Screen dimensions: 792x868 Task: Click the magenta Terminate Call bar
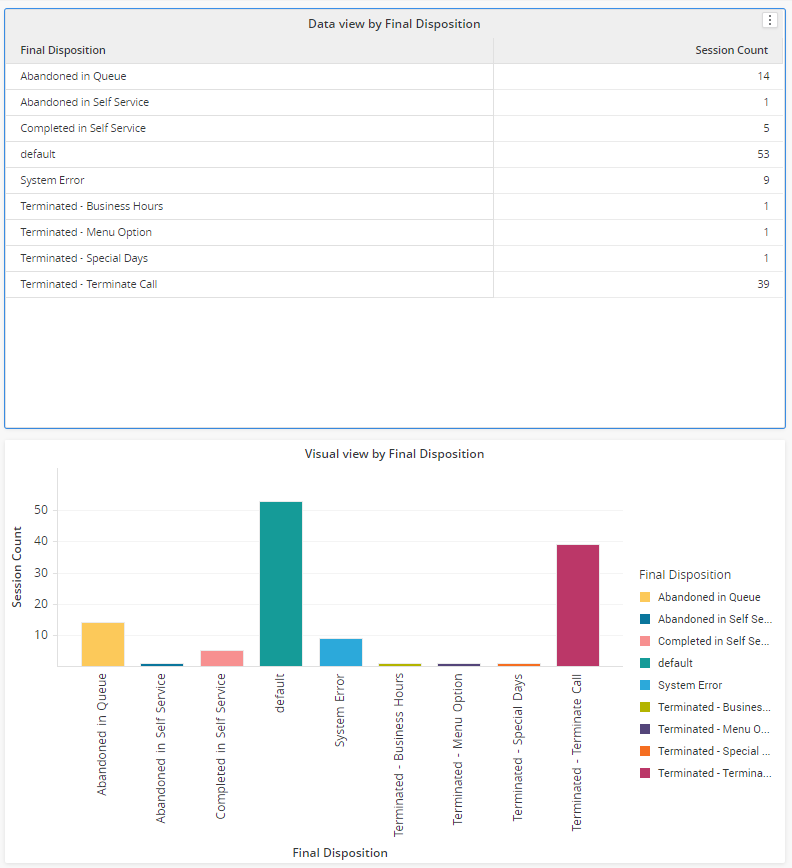(x=578, y=605)
